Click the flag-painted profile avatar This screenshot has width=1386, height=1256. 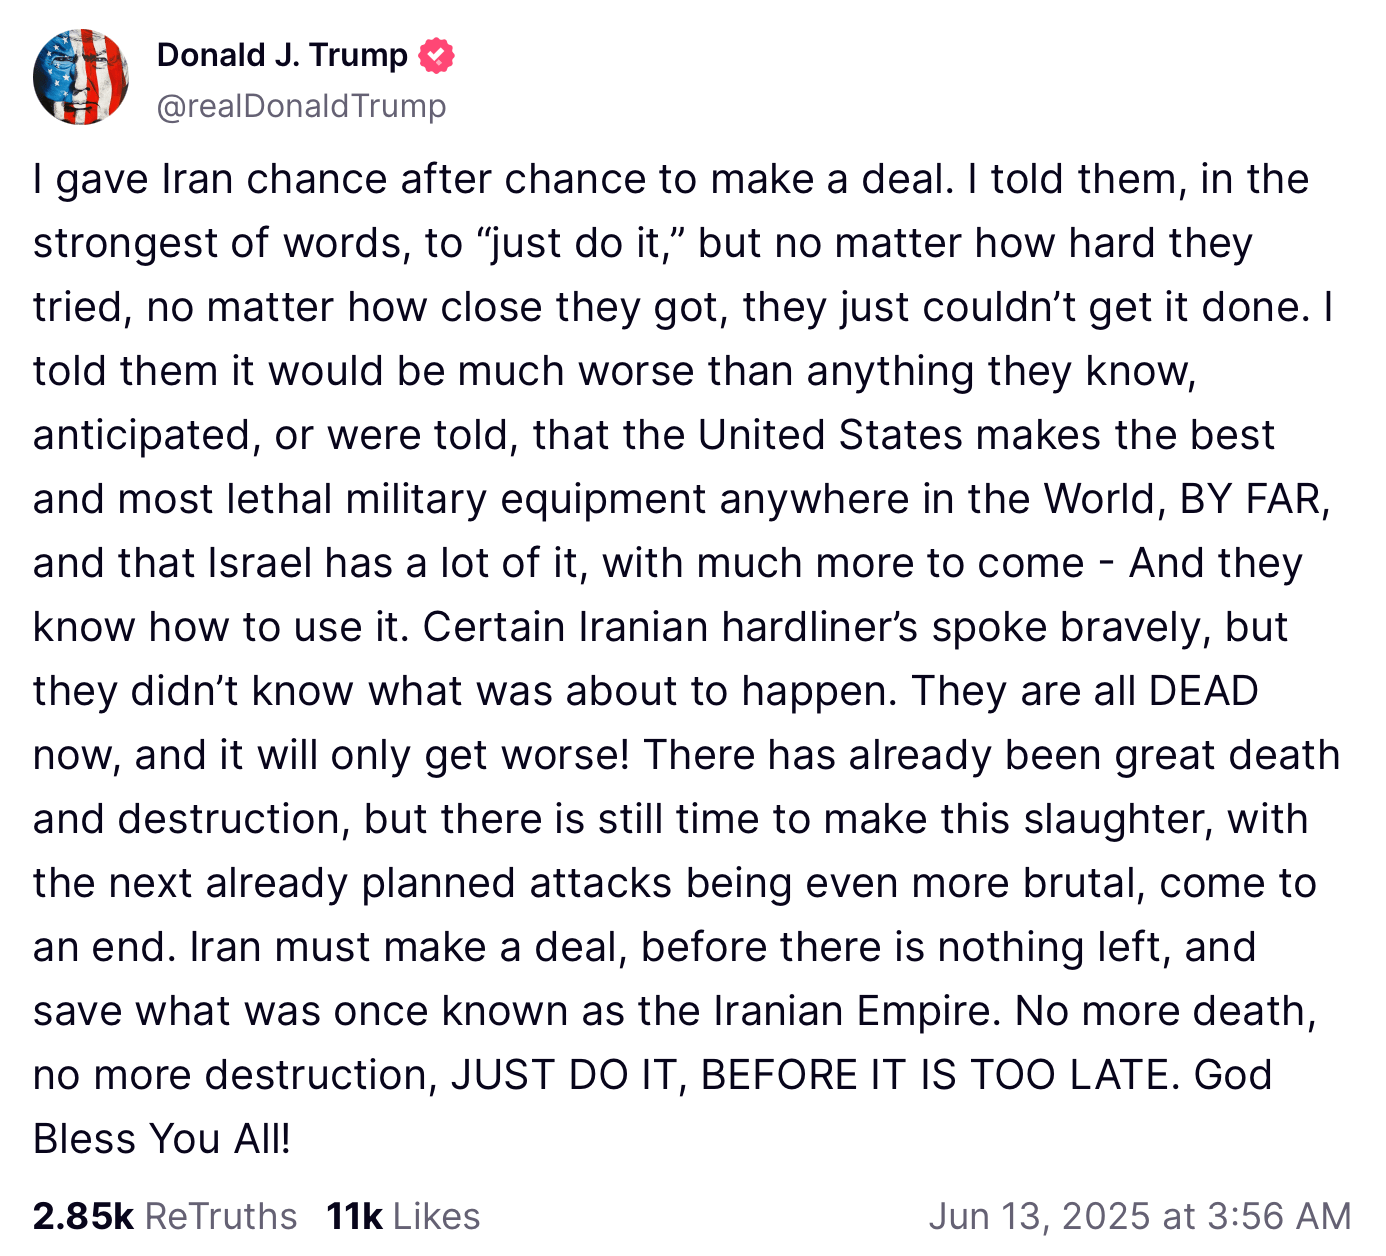coord(81,77)
